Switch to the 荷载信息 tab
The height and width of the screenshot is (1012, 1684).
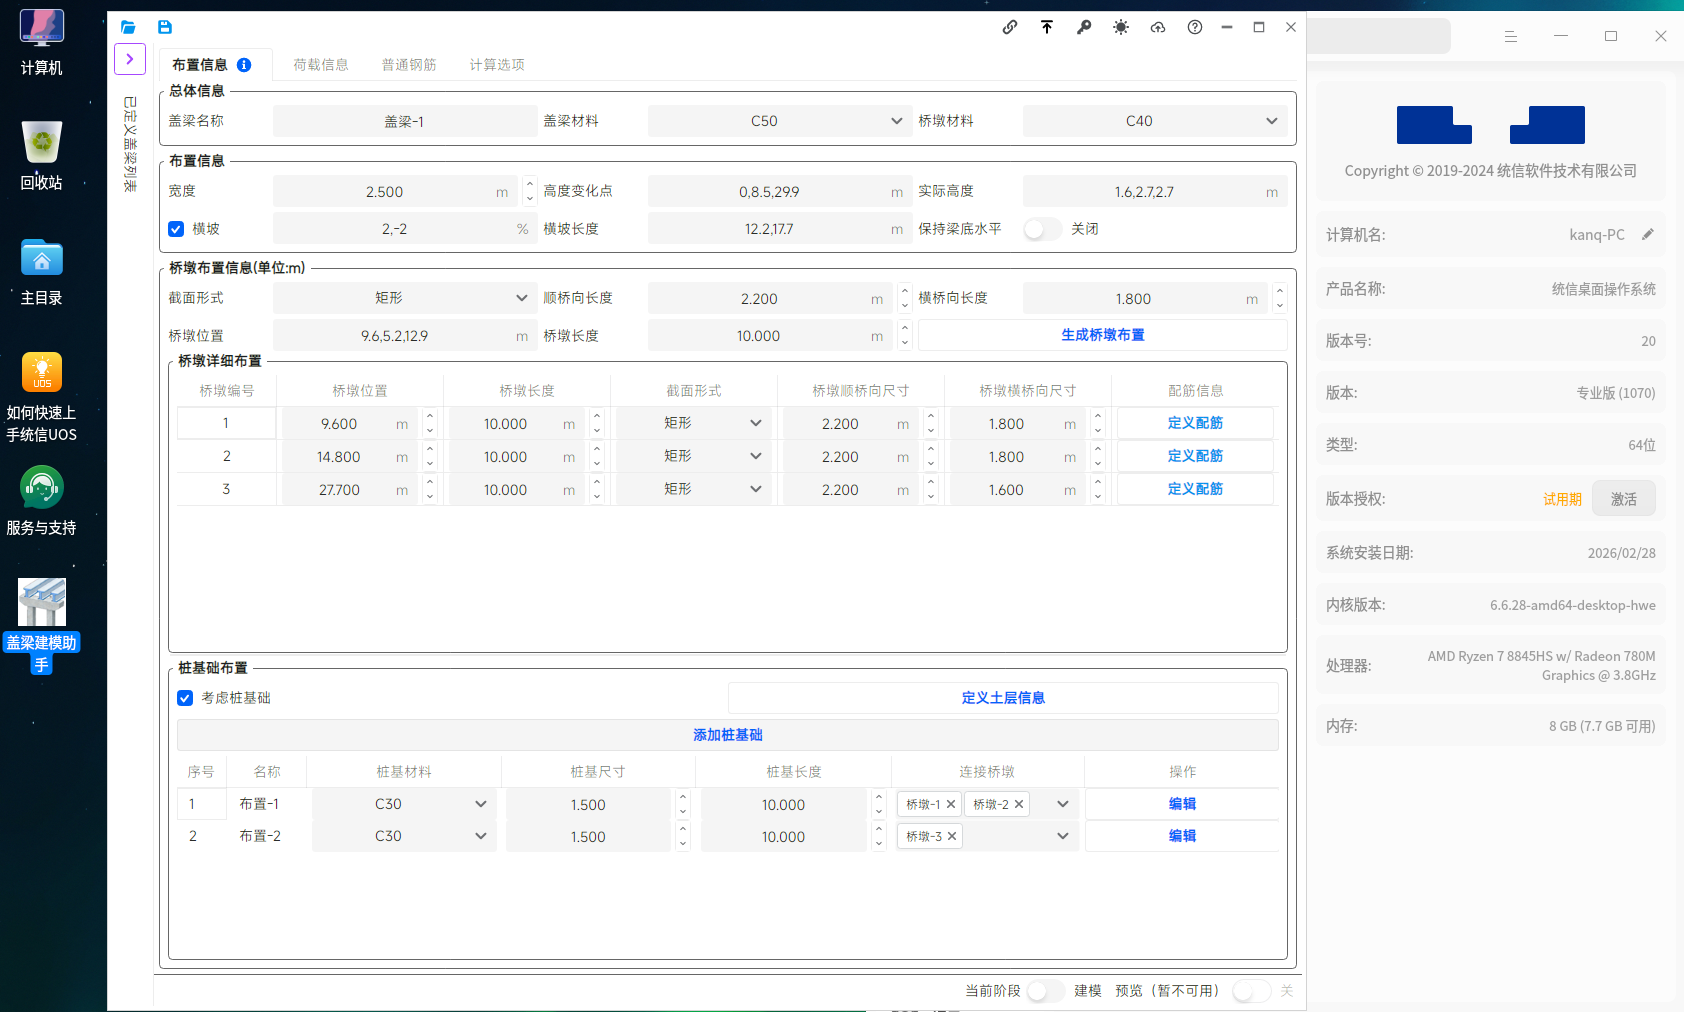tap(321, 65)
